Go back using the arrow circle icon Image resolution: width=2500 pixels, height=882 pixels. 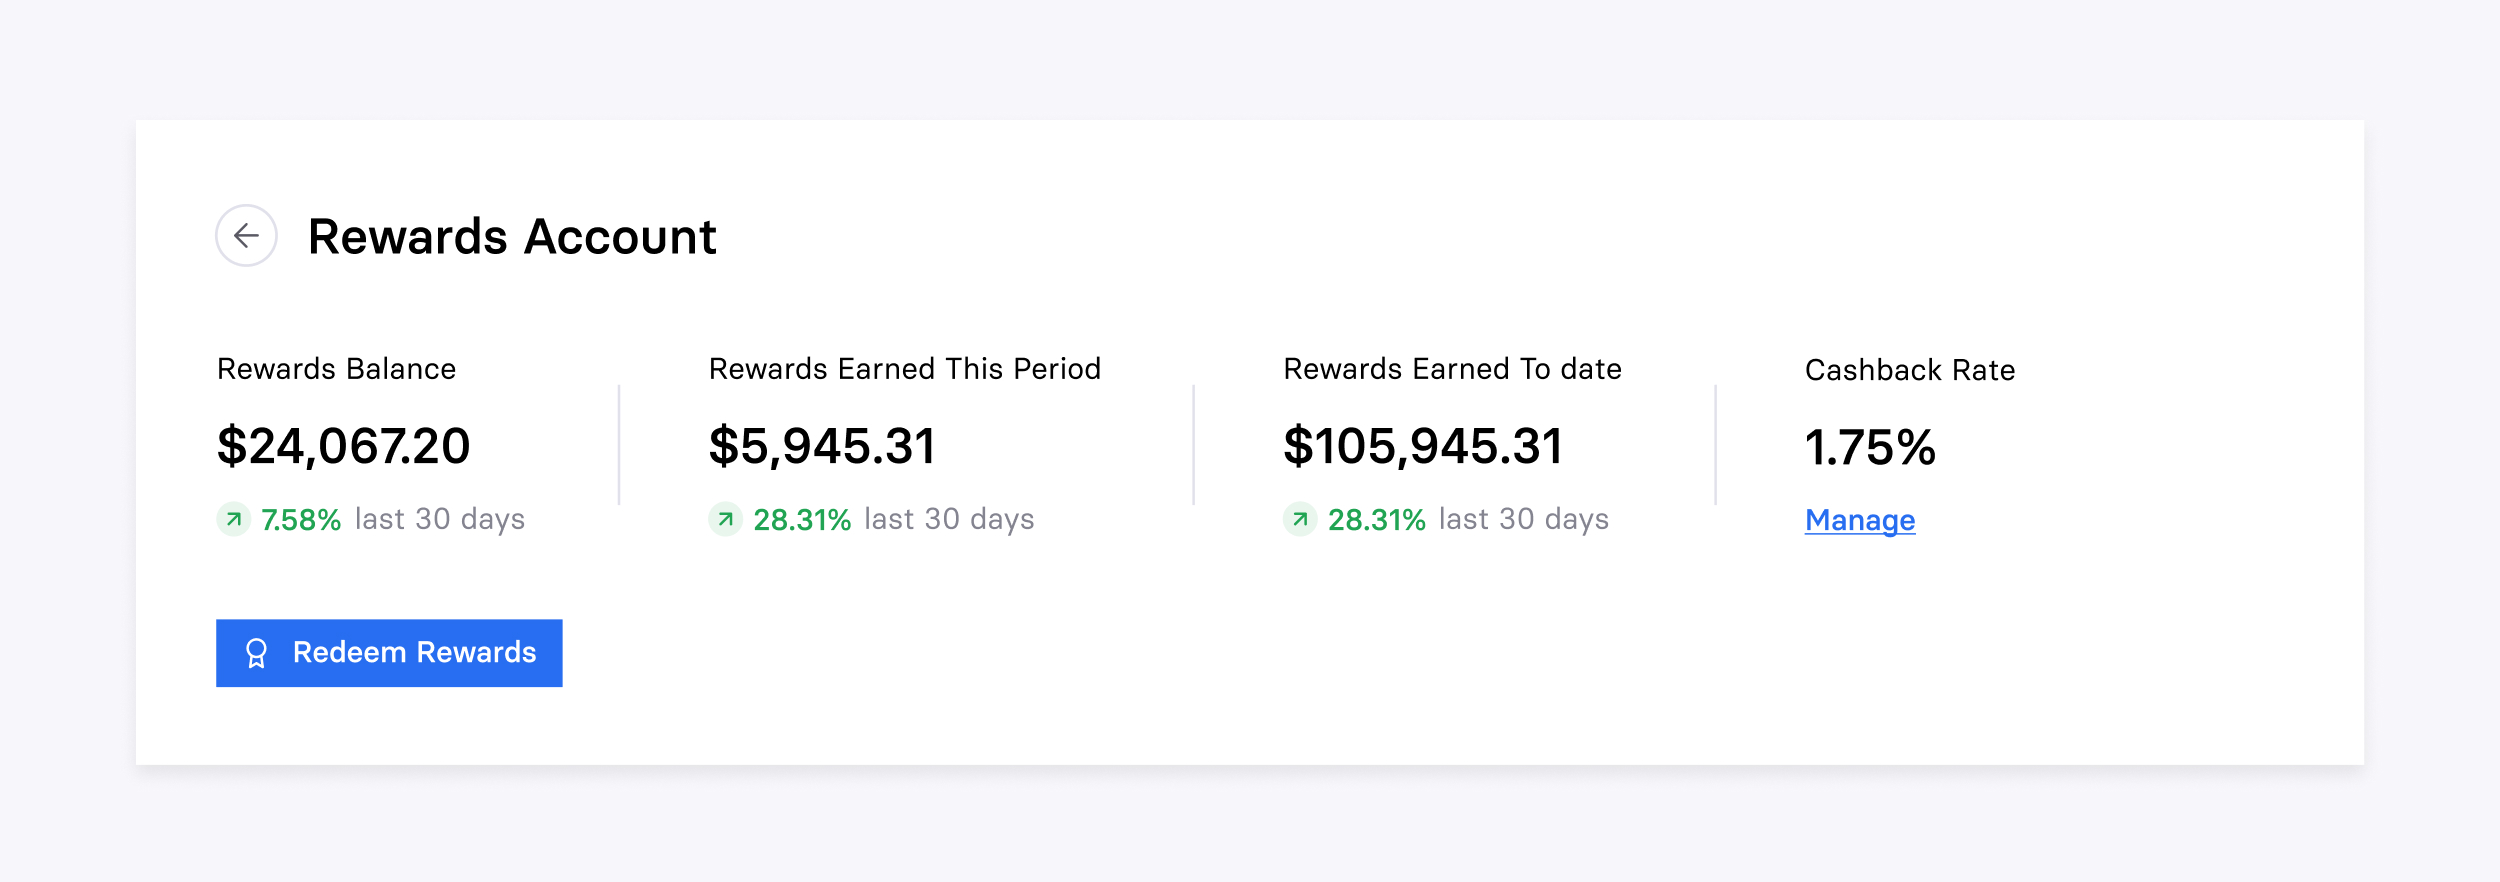(246, 236)
